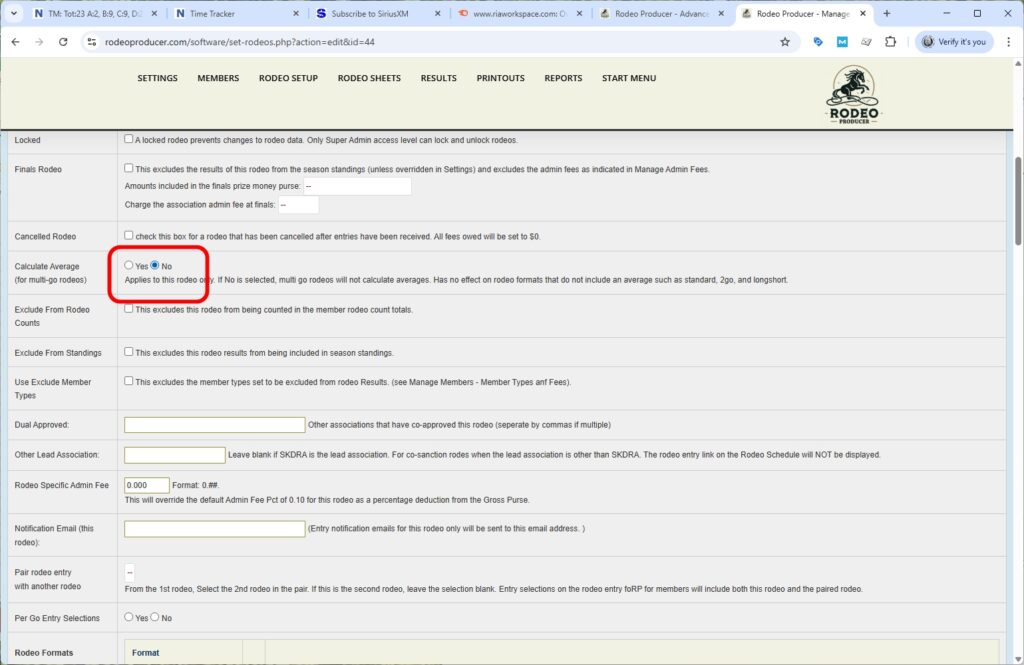Select Yes for Calculate Average
This screenshot has width=1024, height=665.
129,266
